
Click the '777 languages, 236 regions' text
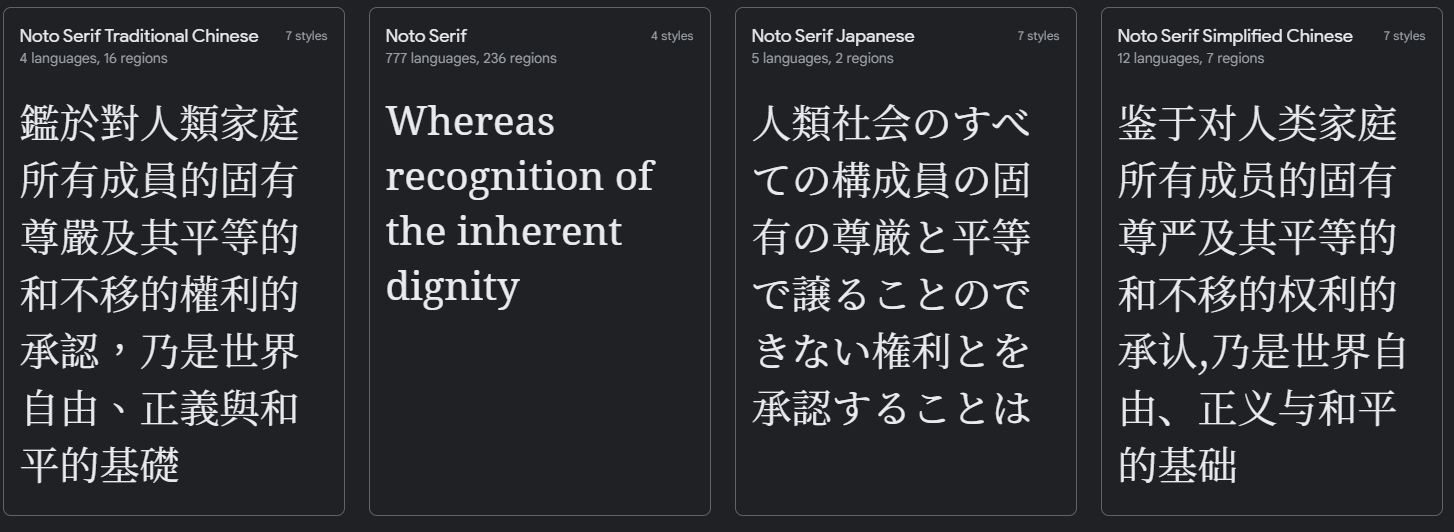[x=471, y=58]
